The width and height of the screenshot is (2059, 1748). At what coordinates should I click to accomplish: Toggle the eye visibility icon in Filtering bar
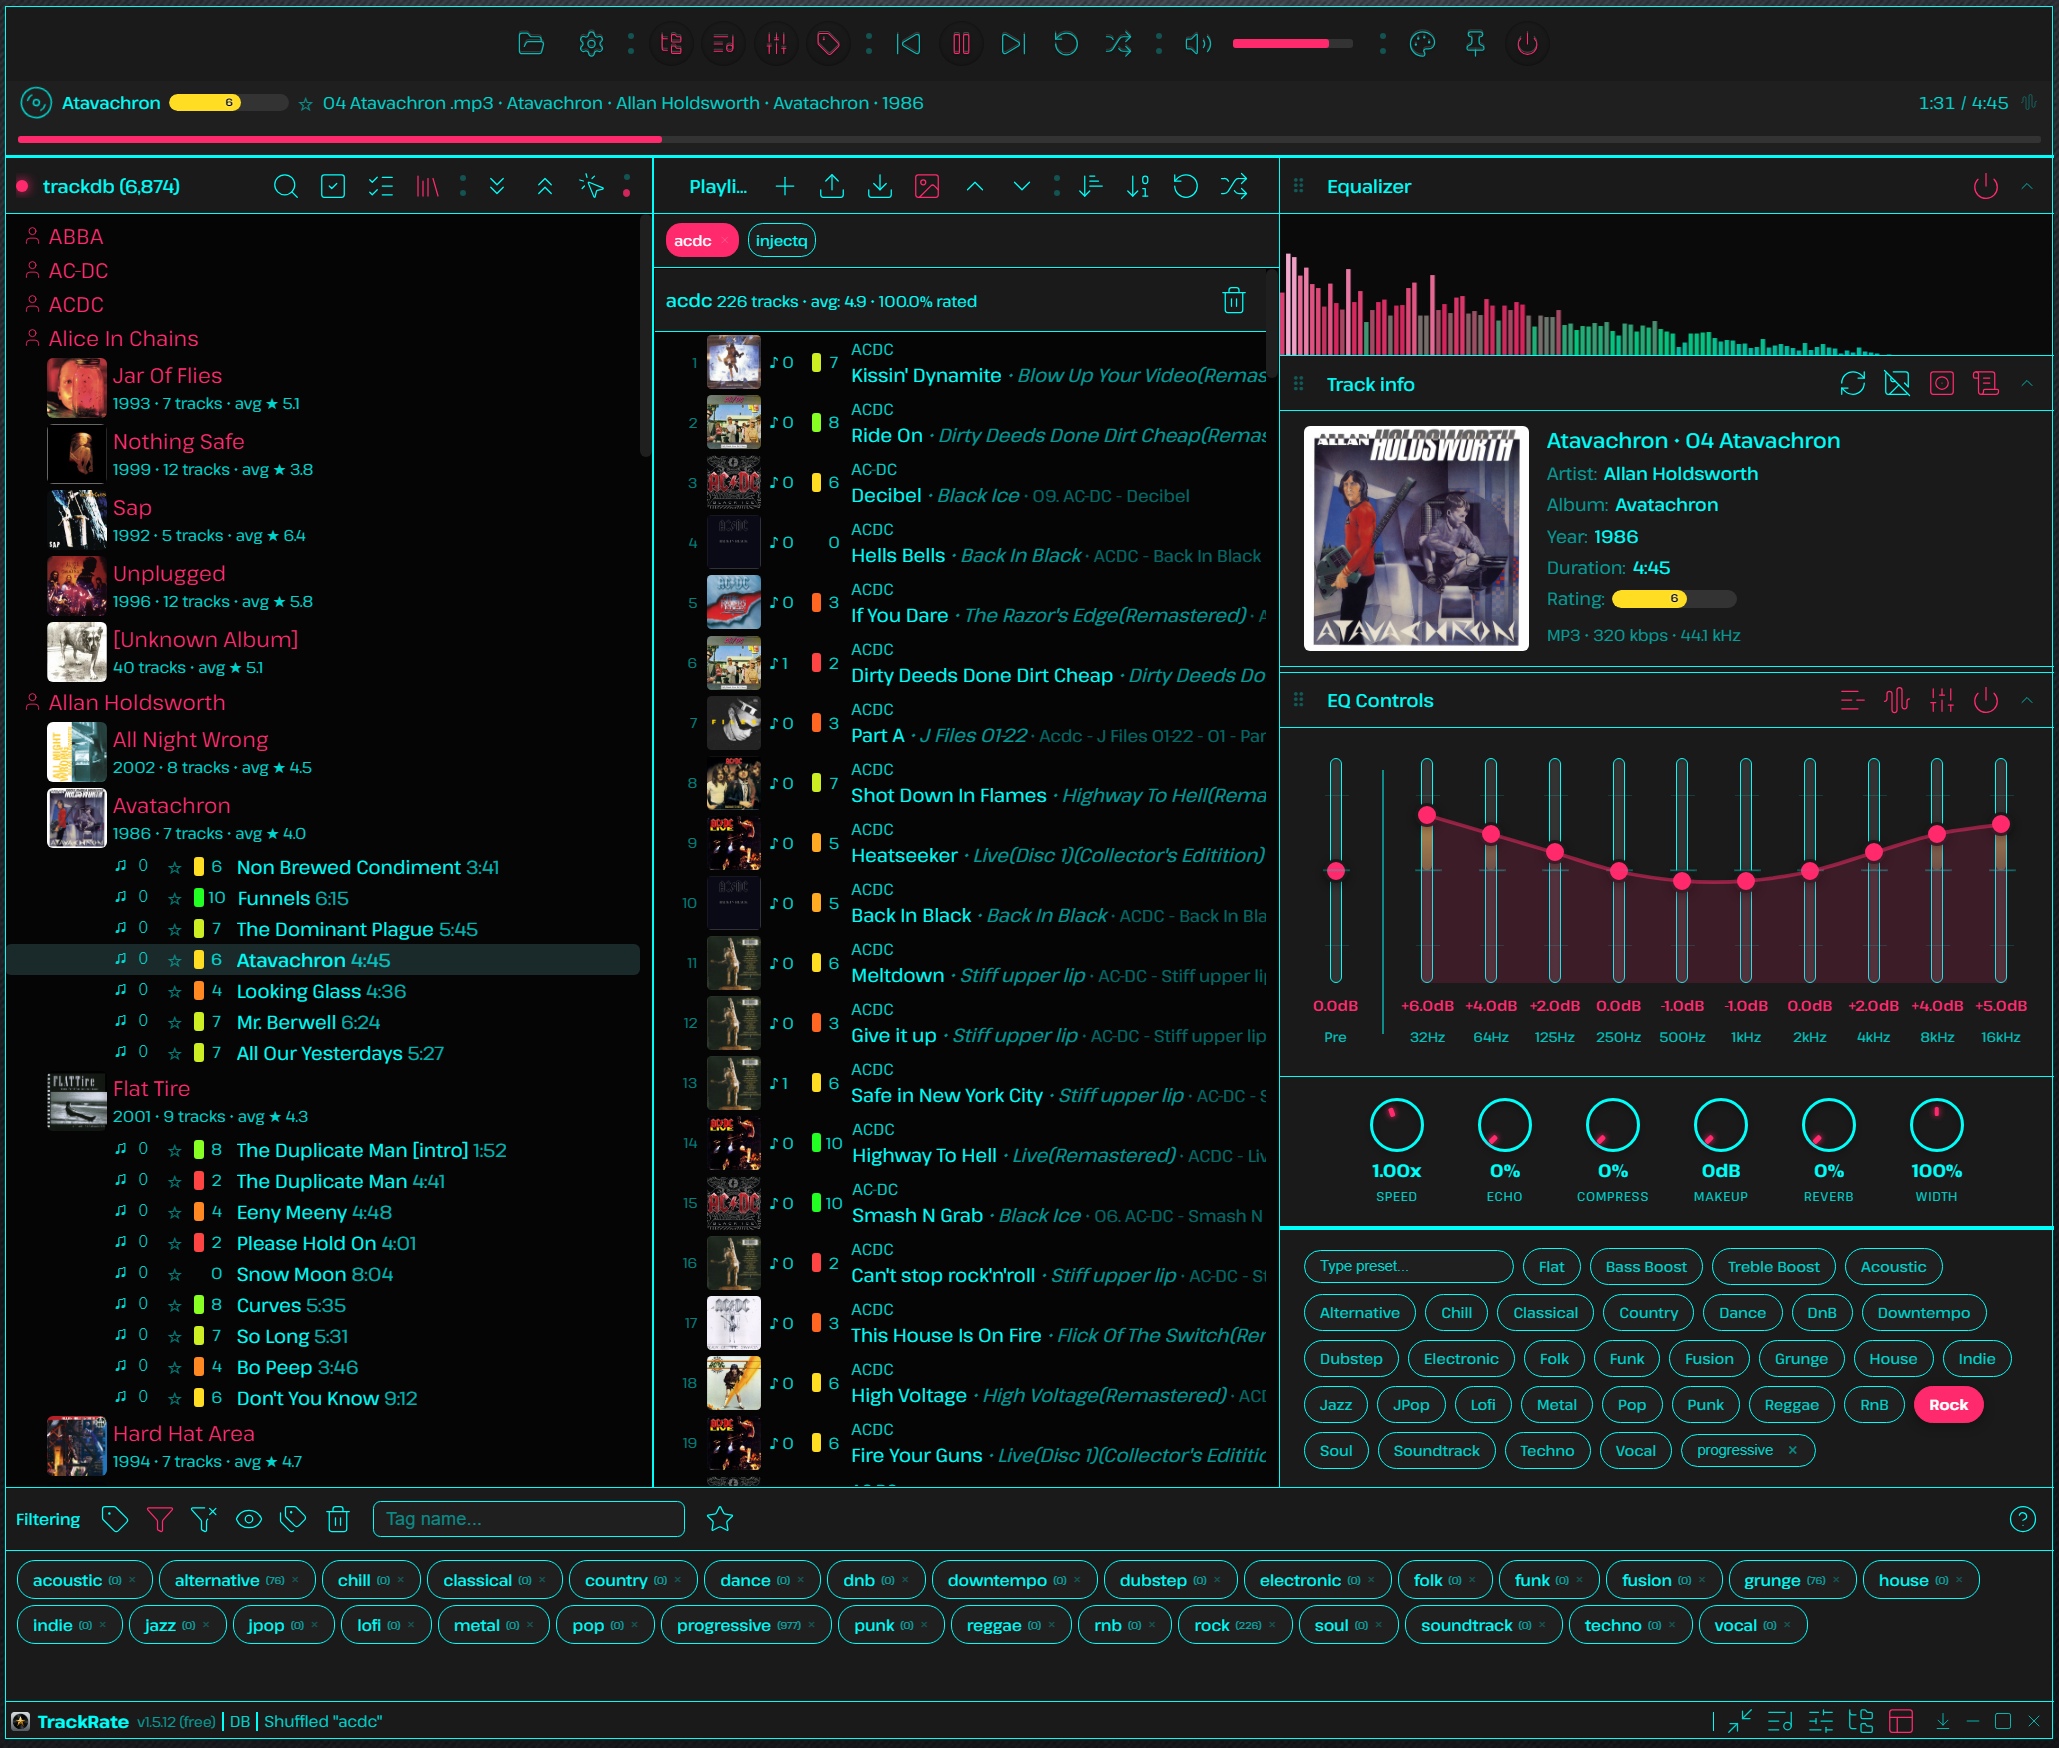[248, 1519]
